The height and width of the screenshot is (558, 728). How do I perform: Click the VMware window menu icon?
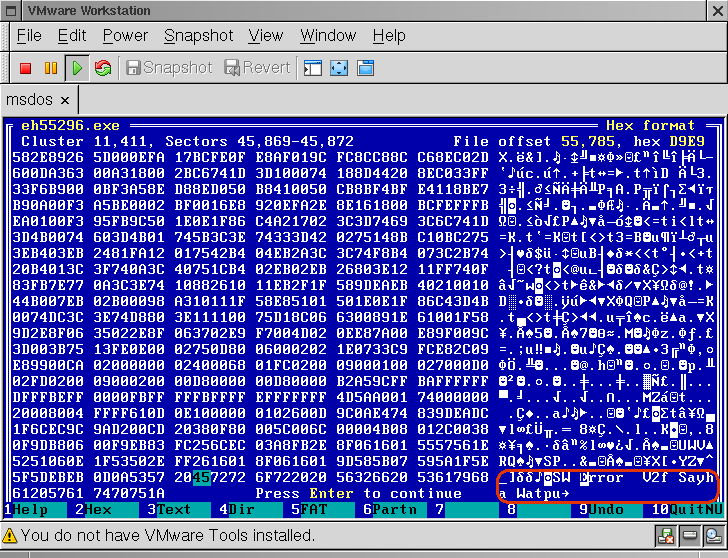click(x=11, y=11)
